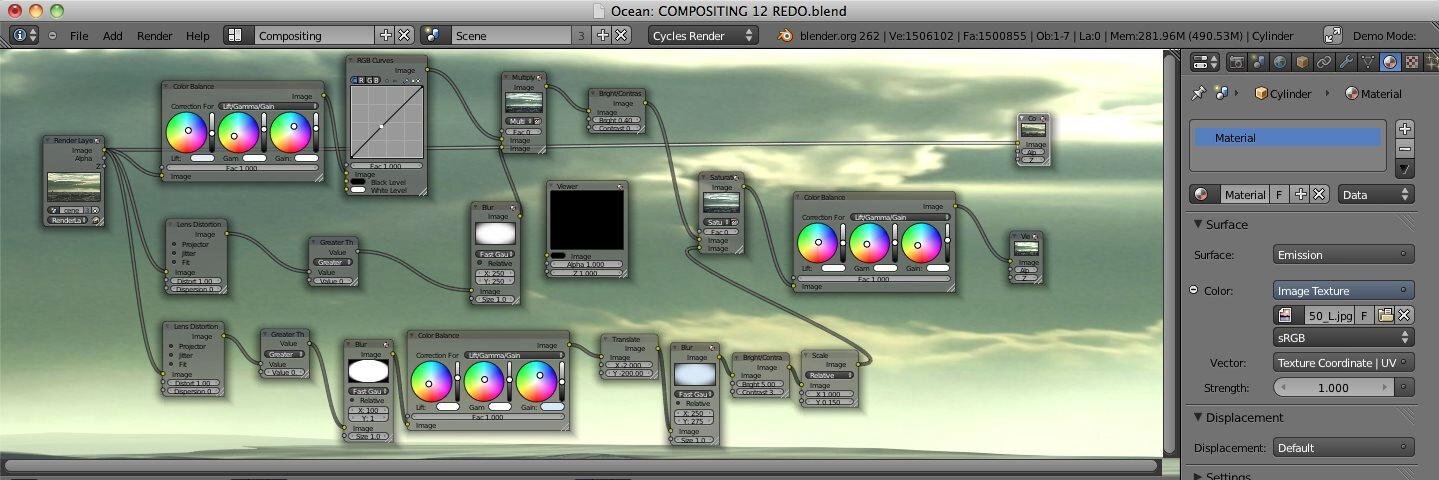This screenshot has width=1439, height=480.
Task: Add a new screen layout next to Compositing
Action: (385, 35)
